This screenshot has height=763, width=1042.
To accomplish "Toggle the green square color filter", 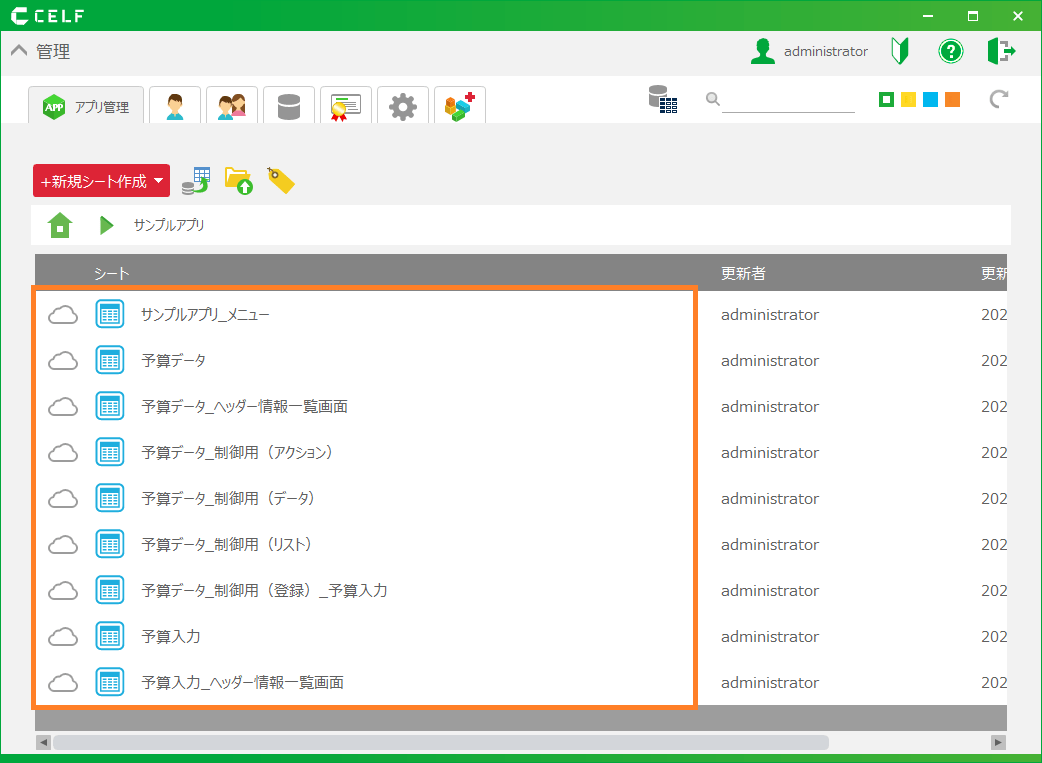I will 886,100.
